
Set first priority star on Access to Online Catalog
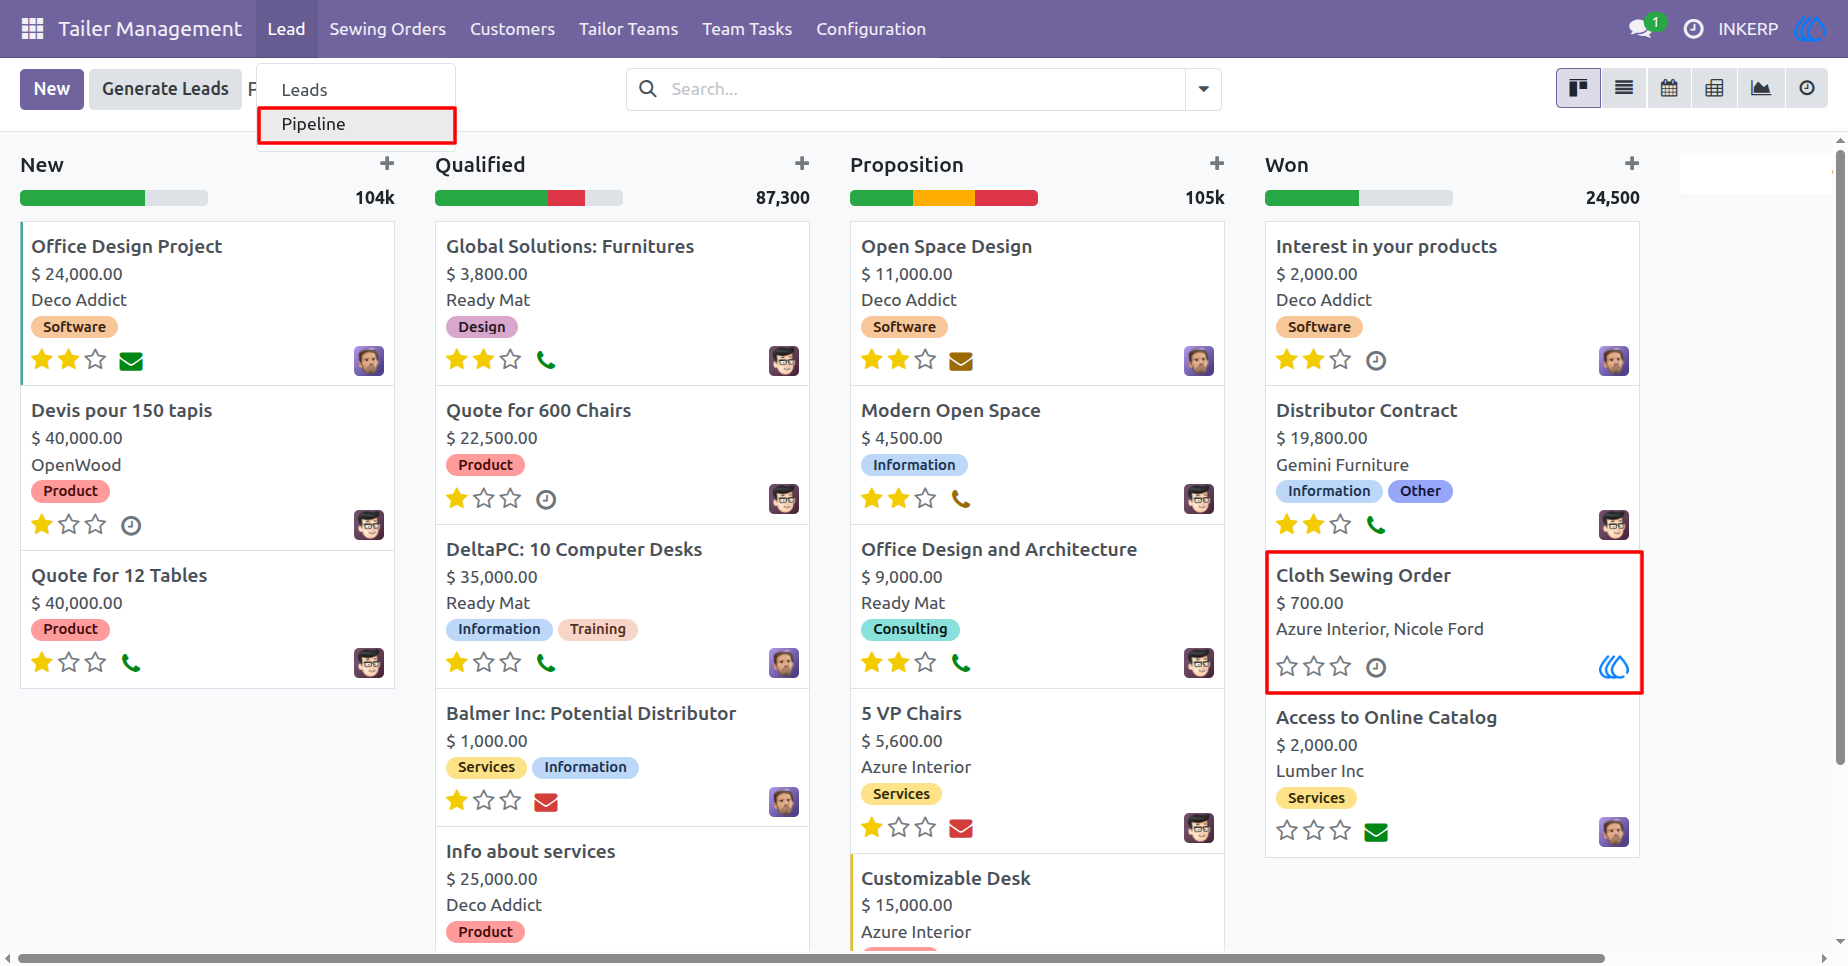point(1287,830)
